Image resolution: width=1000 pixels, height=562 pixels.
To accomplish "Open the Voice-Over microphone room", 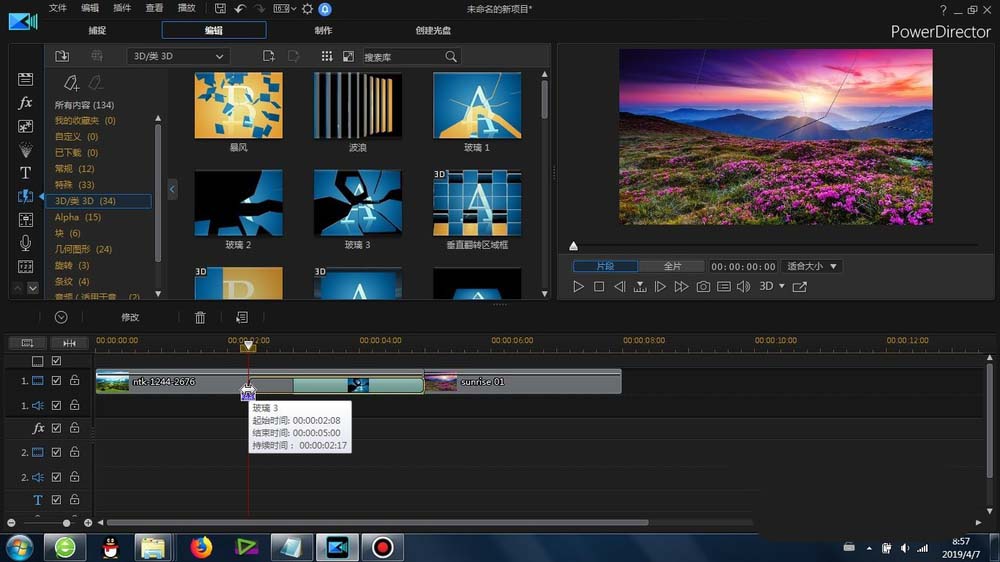I will (26, 243).
